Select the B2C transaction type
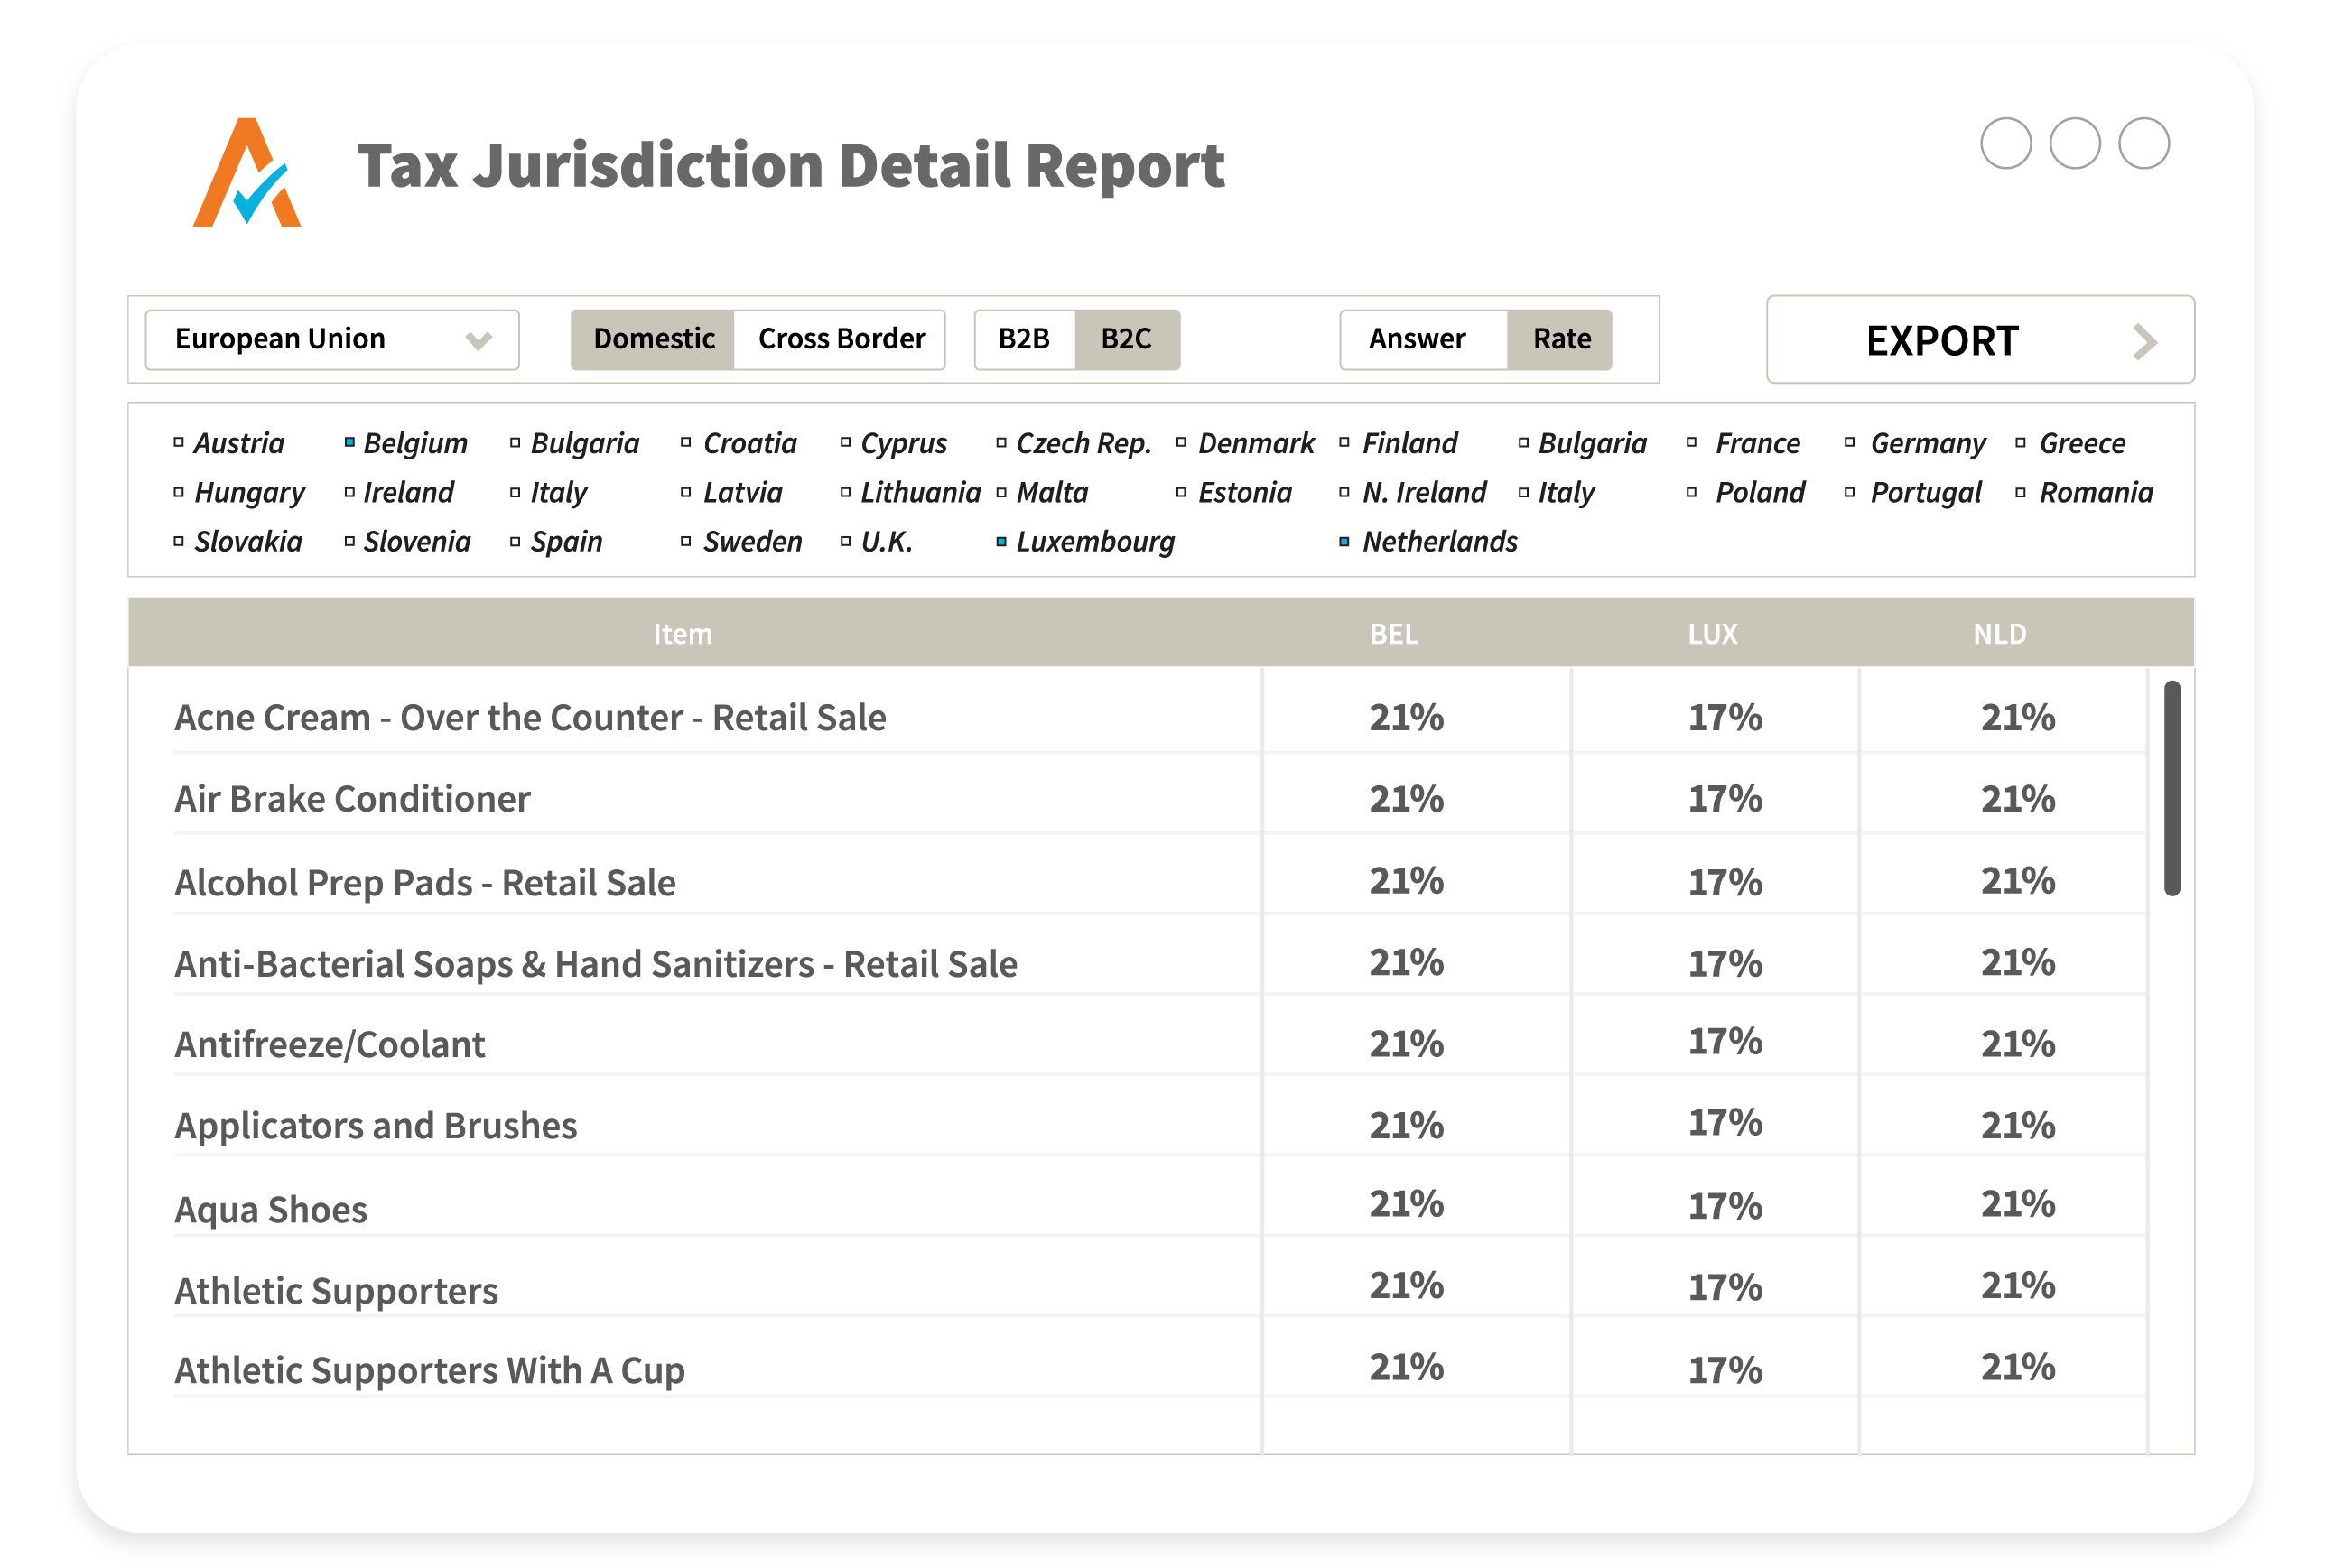This screenshot has height=1568, width=2334. 1126,340
